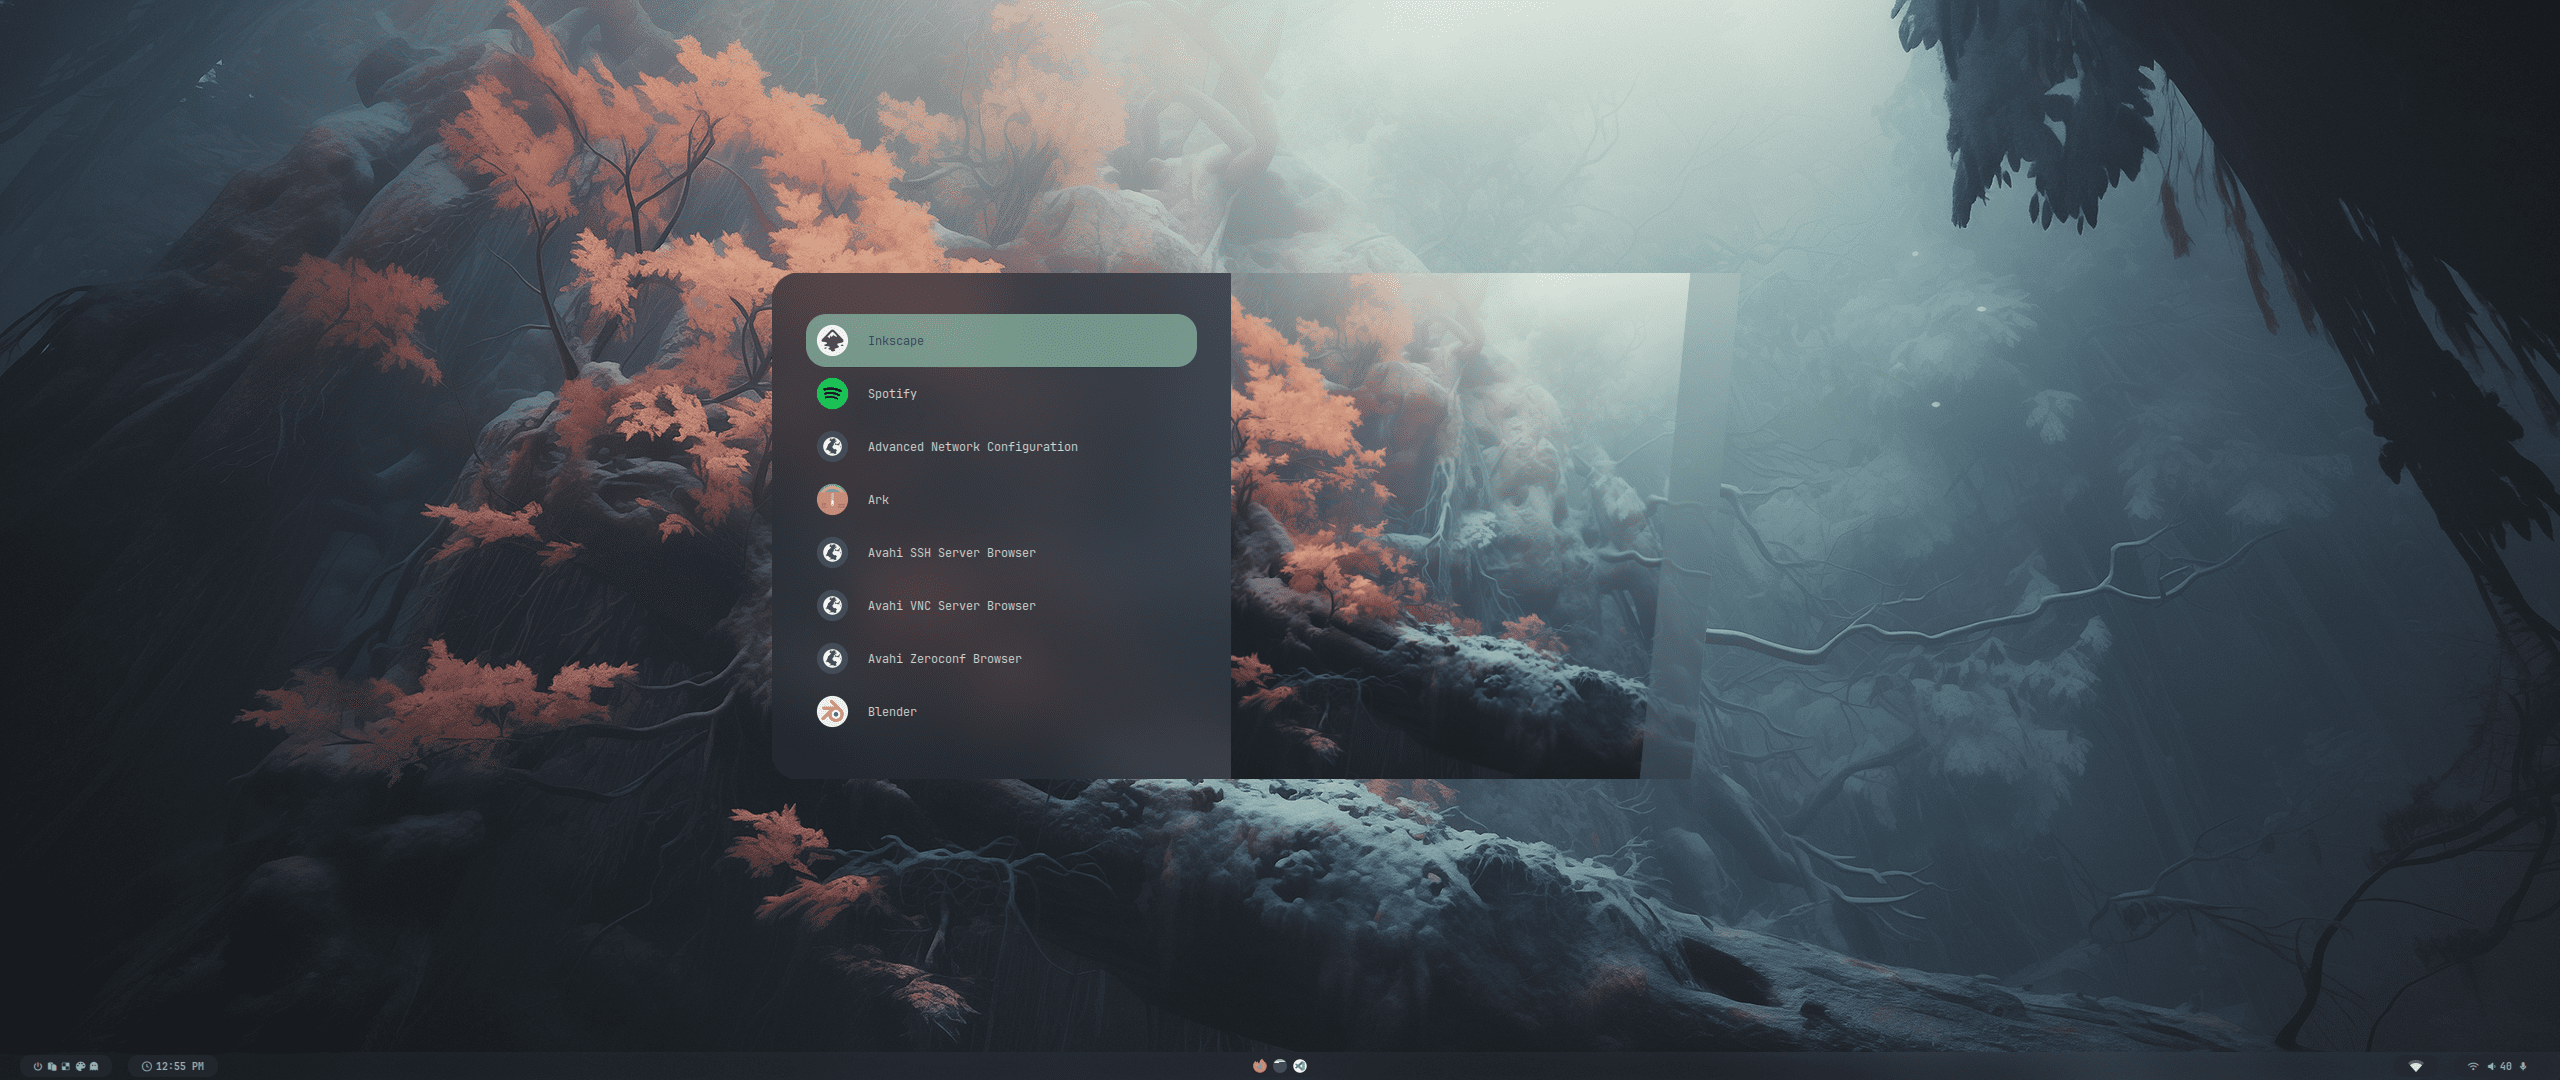Click the speaker volume 40 indicator
The width and height of the screenshot is (2560, 1080).
pyautogui.click(x=2500, y=1066)
